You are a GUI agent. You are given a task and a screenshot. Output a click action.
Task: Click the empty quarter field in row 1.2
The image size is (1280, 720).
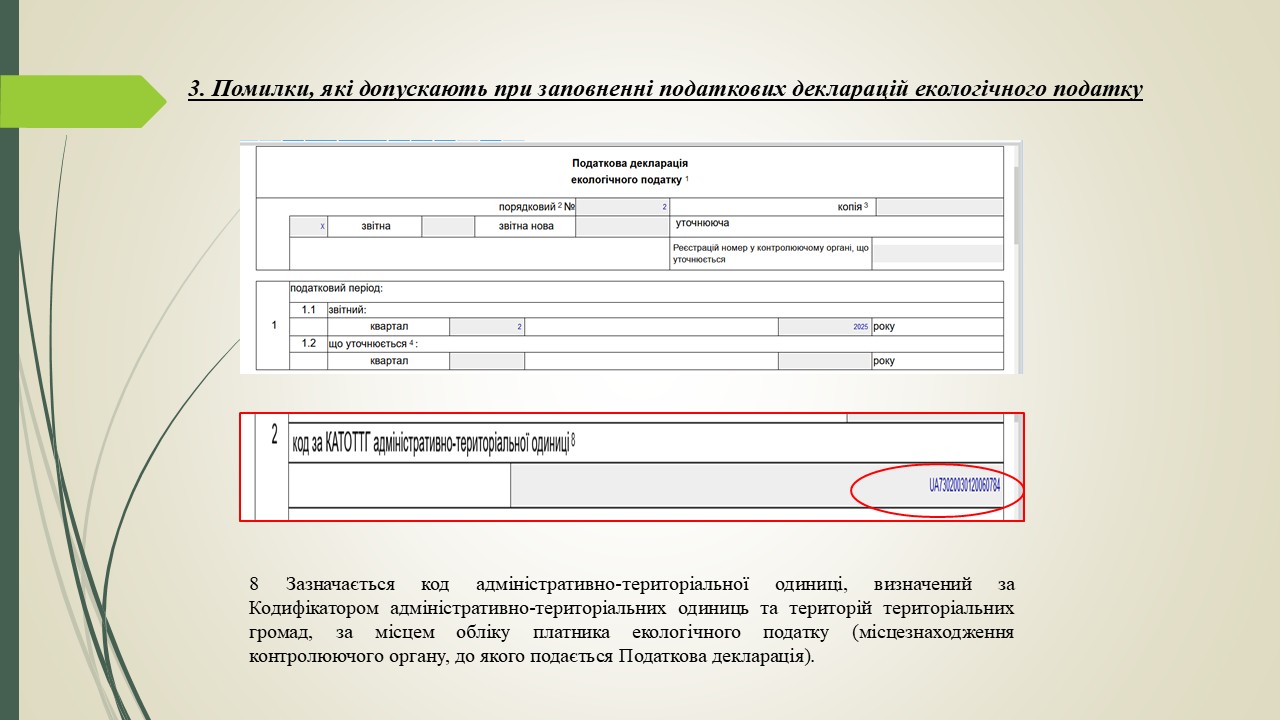coord(487,361)
